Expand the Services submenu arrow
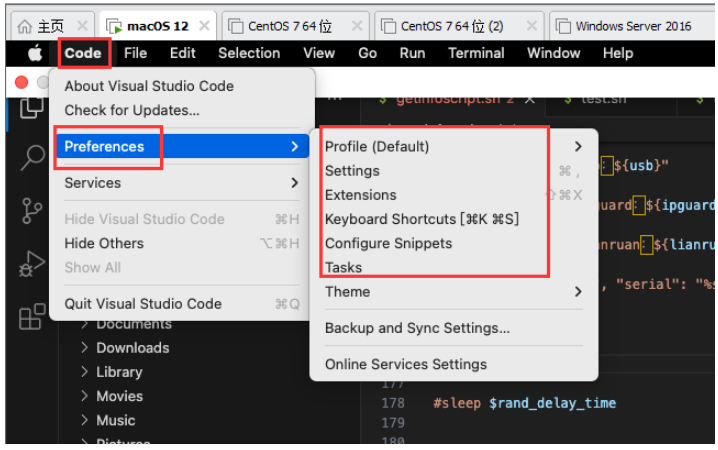This screenshot has width=718, height=450. coord(295,183)
